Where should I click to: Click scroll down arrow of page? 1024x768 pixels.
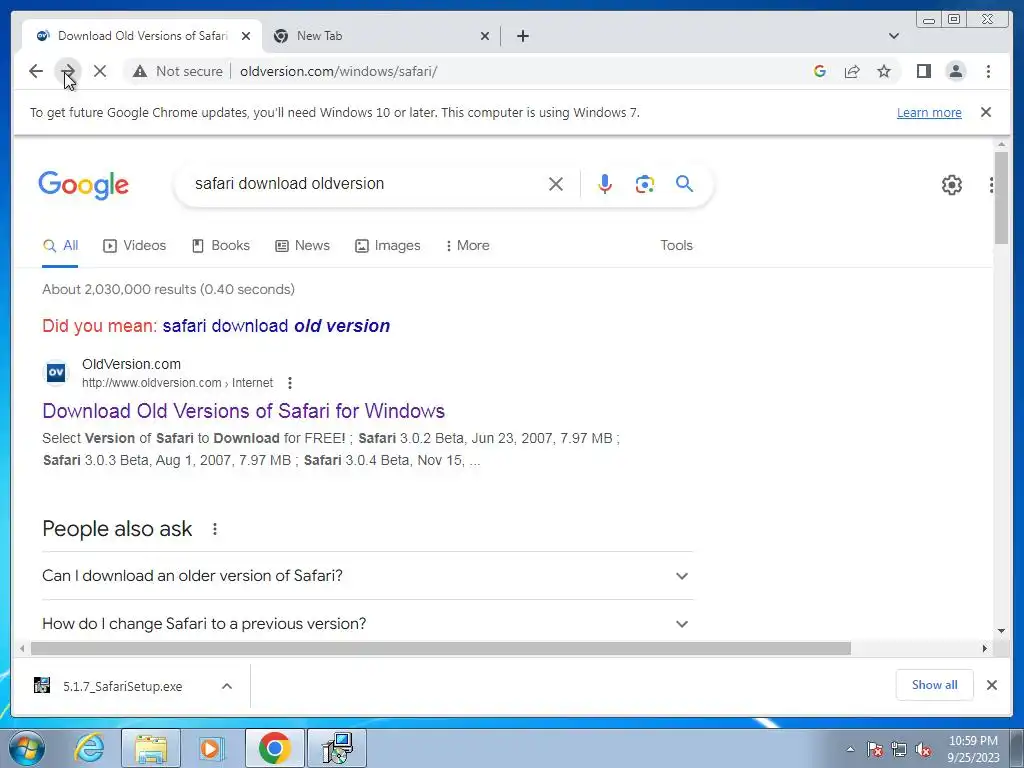1001,631
